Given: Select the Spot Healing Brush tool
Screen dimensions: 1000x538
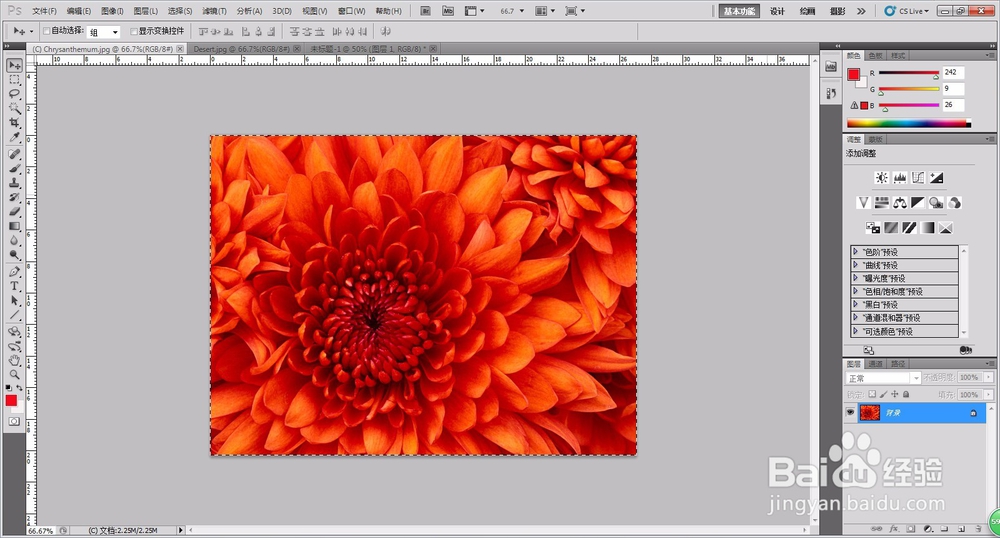Looking at the screenshot, I should point(14,154).
